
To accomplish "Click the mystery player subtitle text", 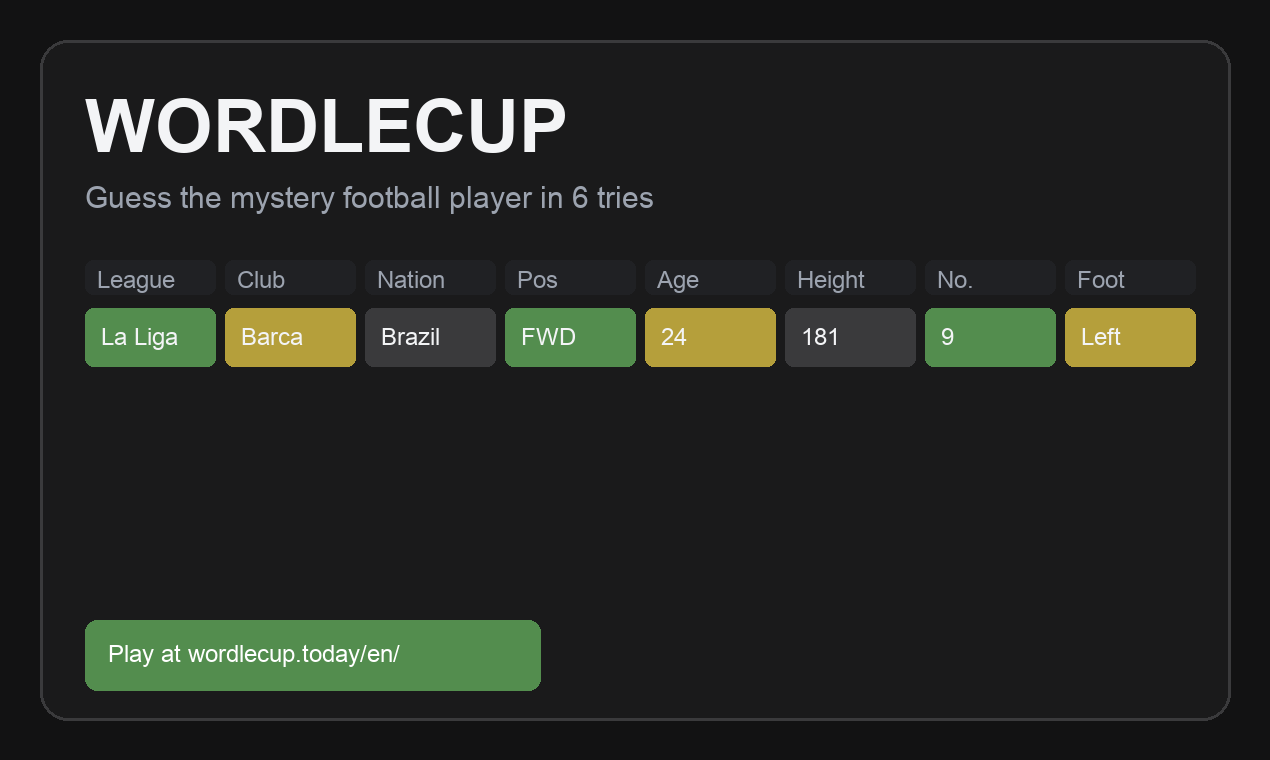I will [x=370, y=198].
